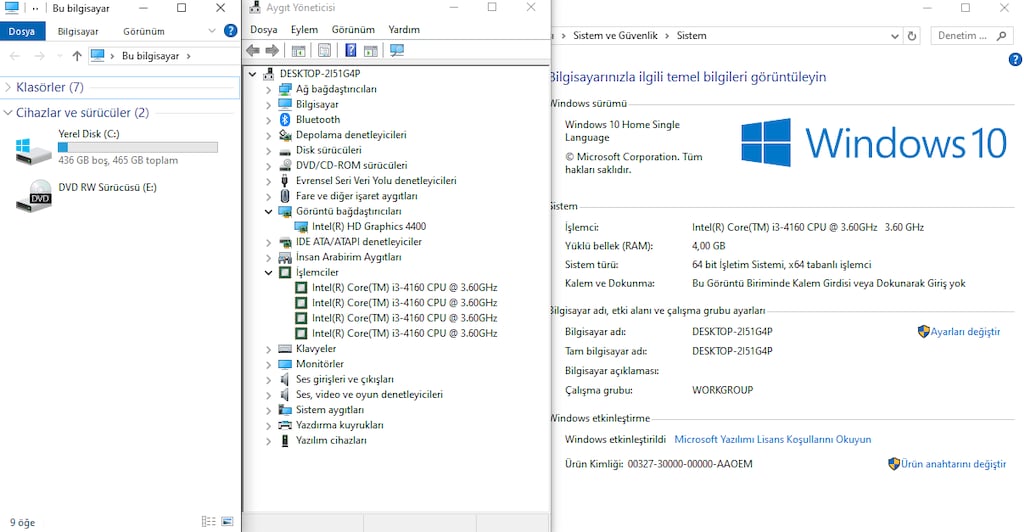This screenshot has width=1024, height=532.
Task: Select Depolama denetleyicileri row
Action: point(351,135)
